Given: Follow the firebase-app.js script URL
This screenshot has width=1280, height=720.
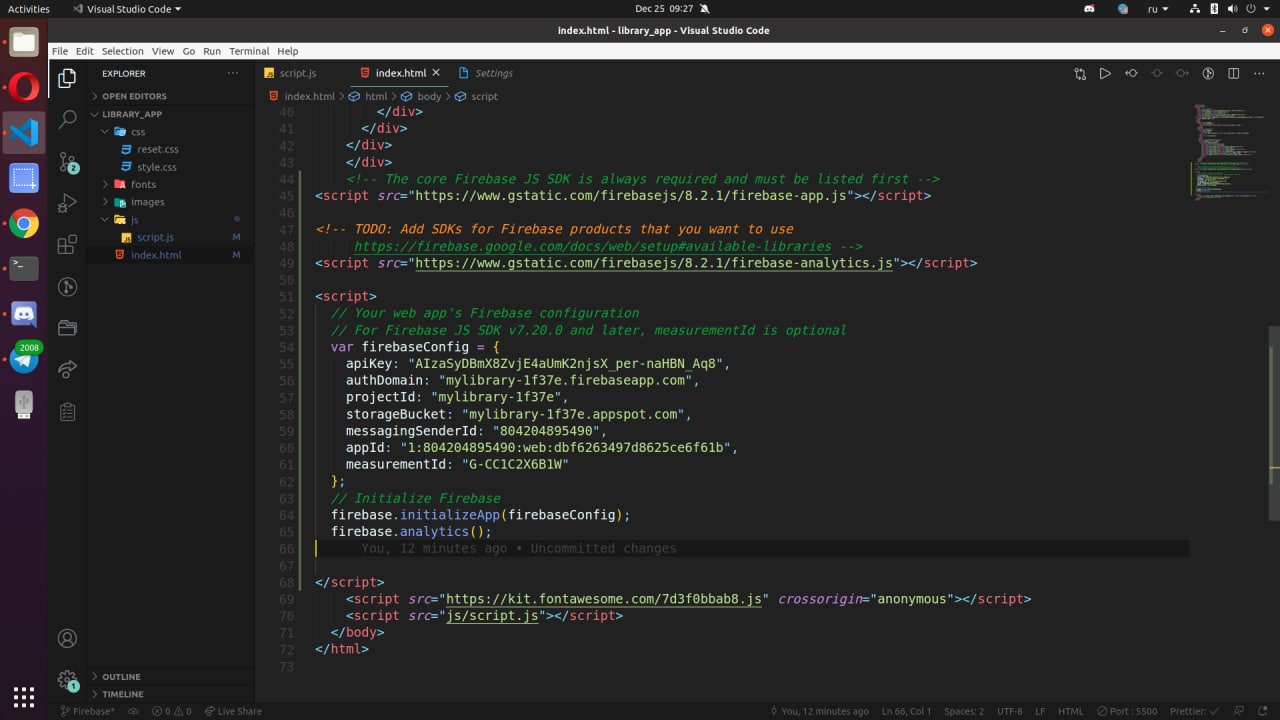Looking at the screenshot, I should pyautogui.click(x=631, y=196).
